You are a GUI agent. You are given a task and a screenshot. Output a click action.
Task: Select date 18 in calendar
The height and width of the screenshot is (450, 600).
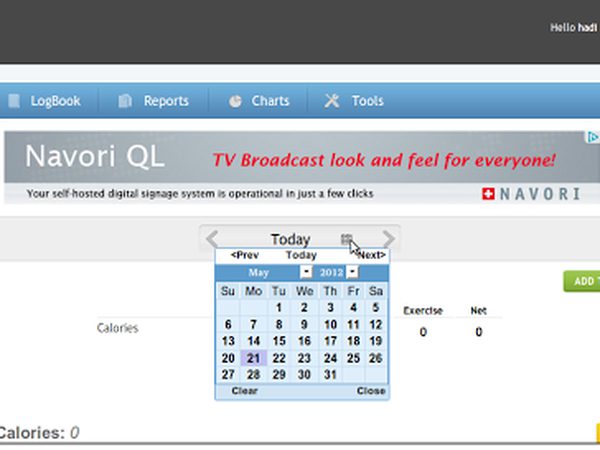353,341
